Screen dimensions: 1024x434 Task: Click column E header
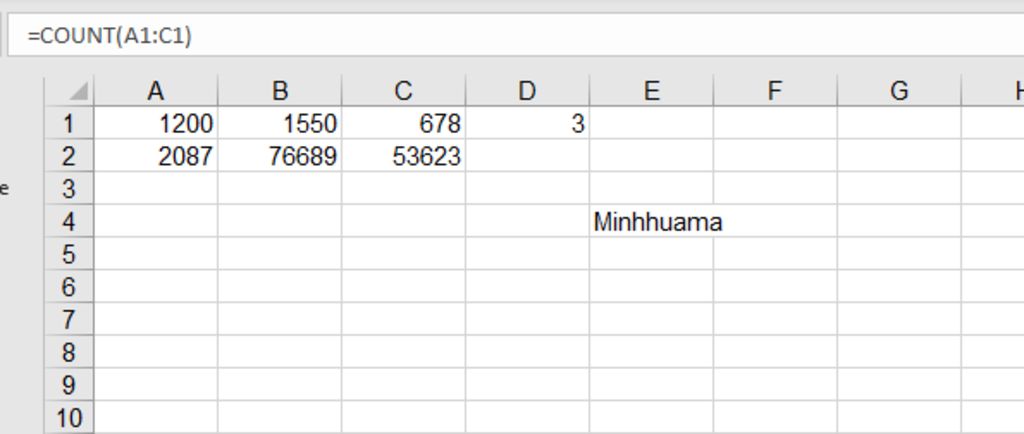[x=651, y=91]
